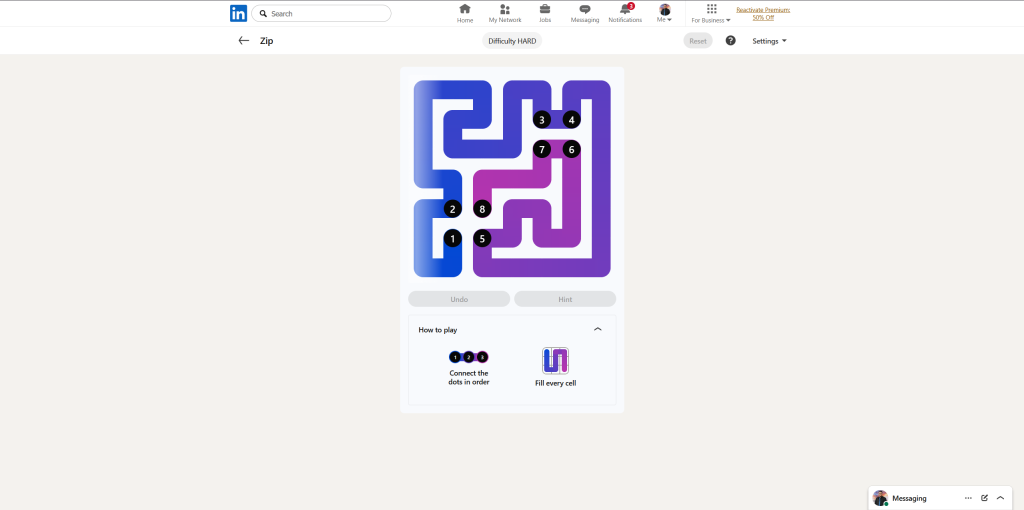Expand the For Business grid menu

pos(711,13)
